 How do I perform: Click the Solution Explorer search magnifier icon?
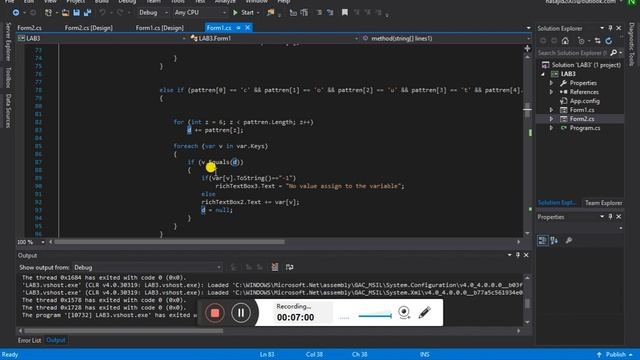point(613,53)
